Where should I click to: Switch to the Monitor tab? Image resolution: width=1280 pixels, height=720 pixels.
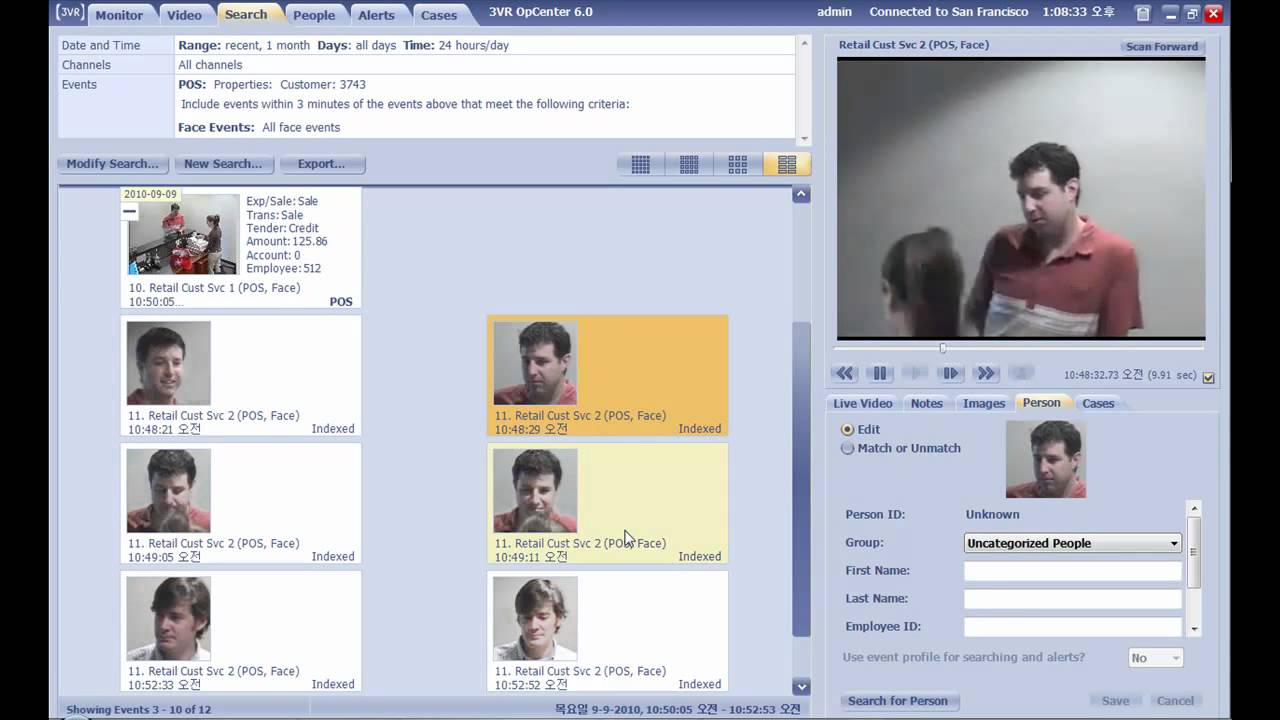tap(119, 15)
